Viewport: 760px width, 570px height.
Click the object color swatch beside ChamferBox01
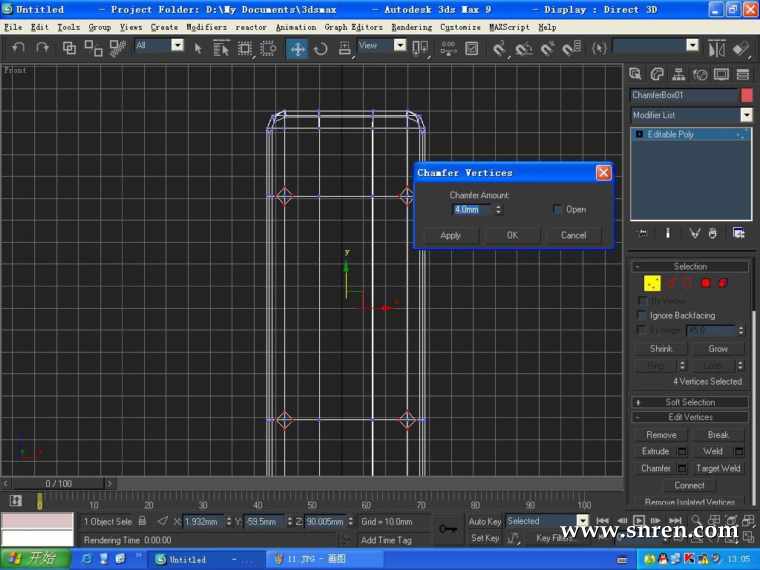coord(746,95)
